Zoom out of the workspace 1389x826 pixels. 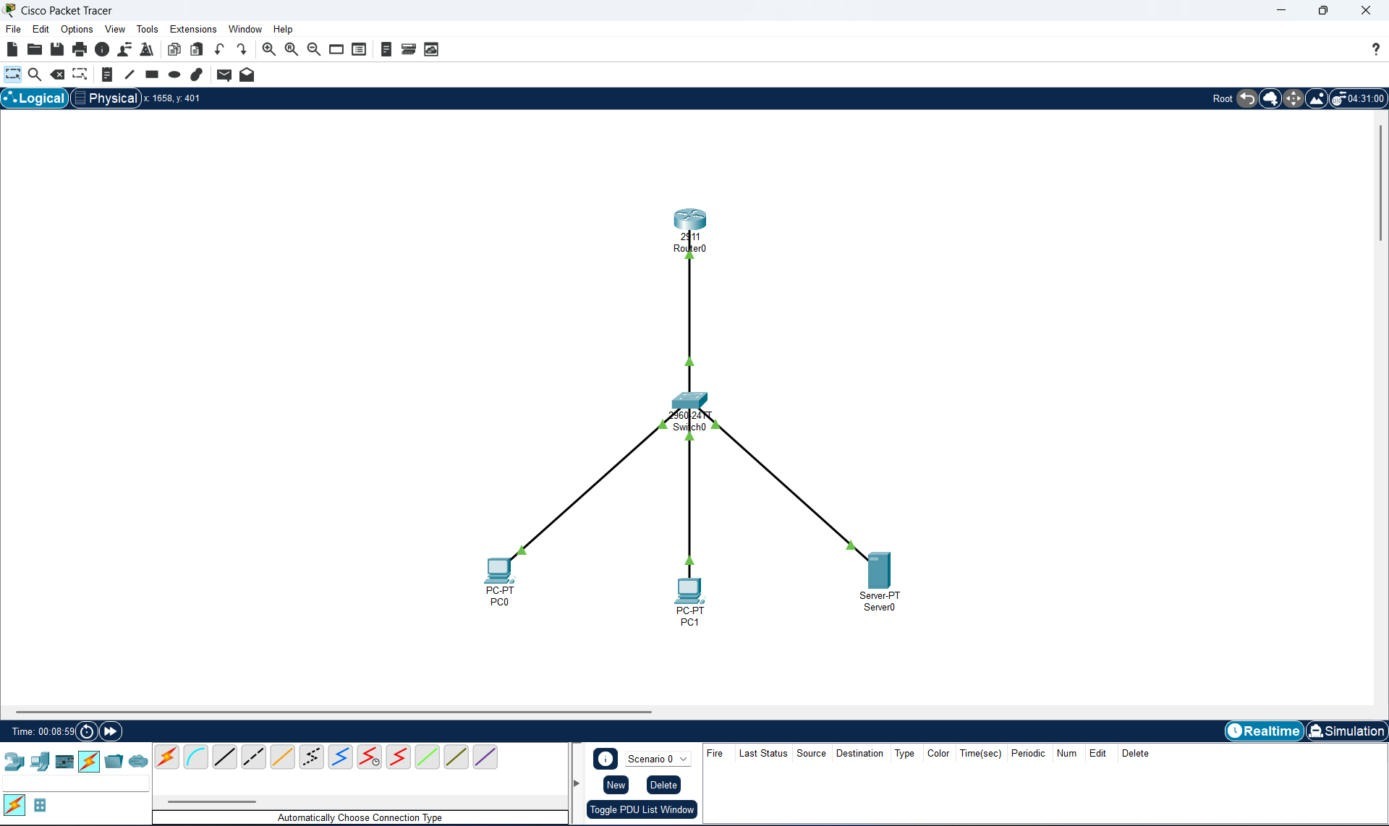coord(313,49)
